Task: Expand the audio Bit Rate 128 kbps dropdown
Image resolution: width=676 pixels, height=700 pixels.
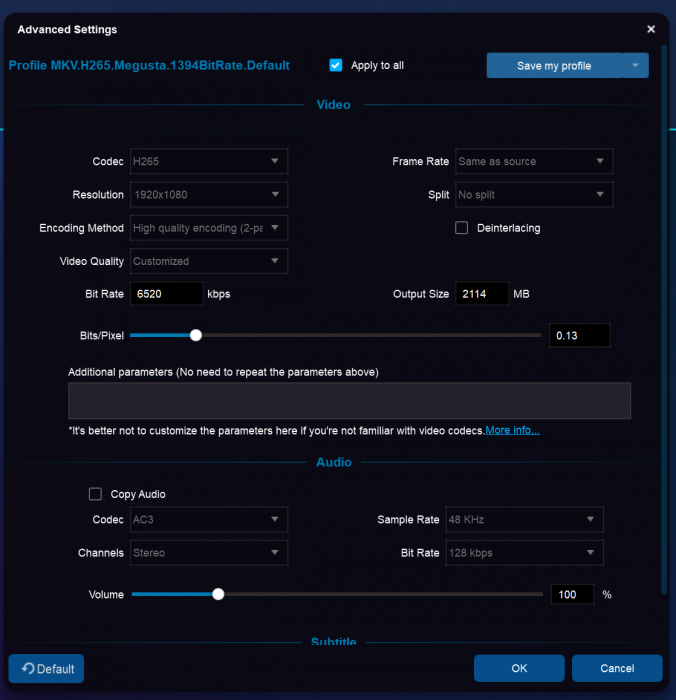Action: click(x=524, y=553)
